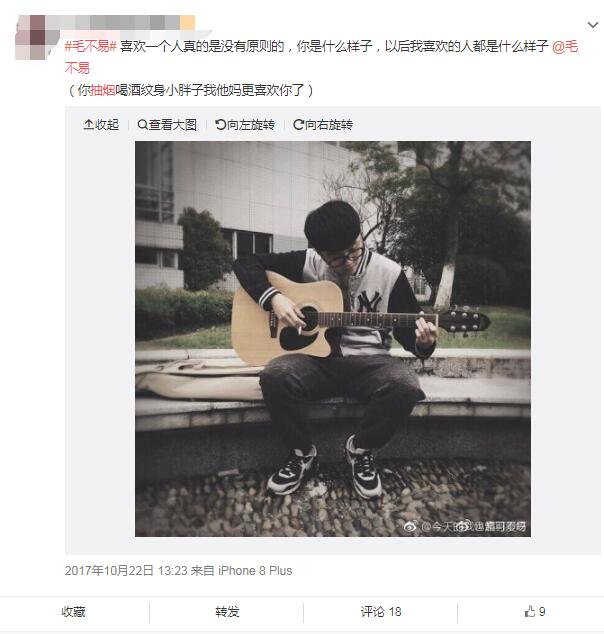Click the rotate right arrow icon
The height and width of the screenshot is (634, 604).
[x=298, y=125]
